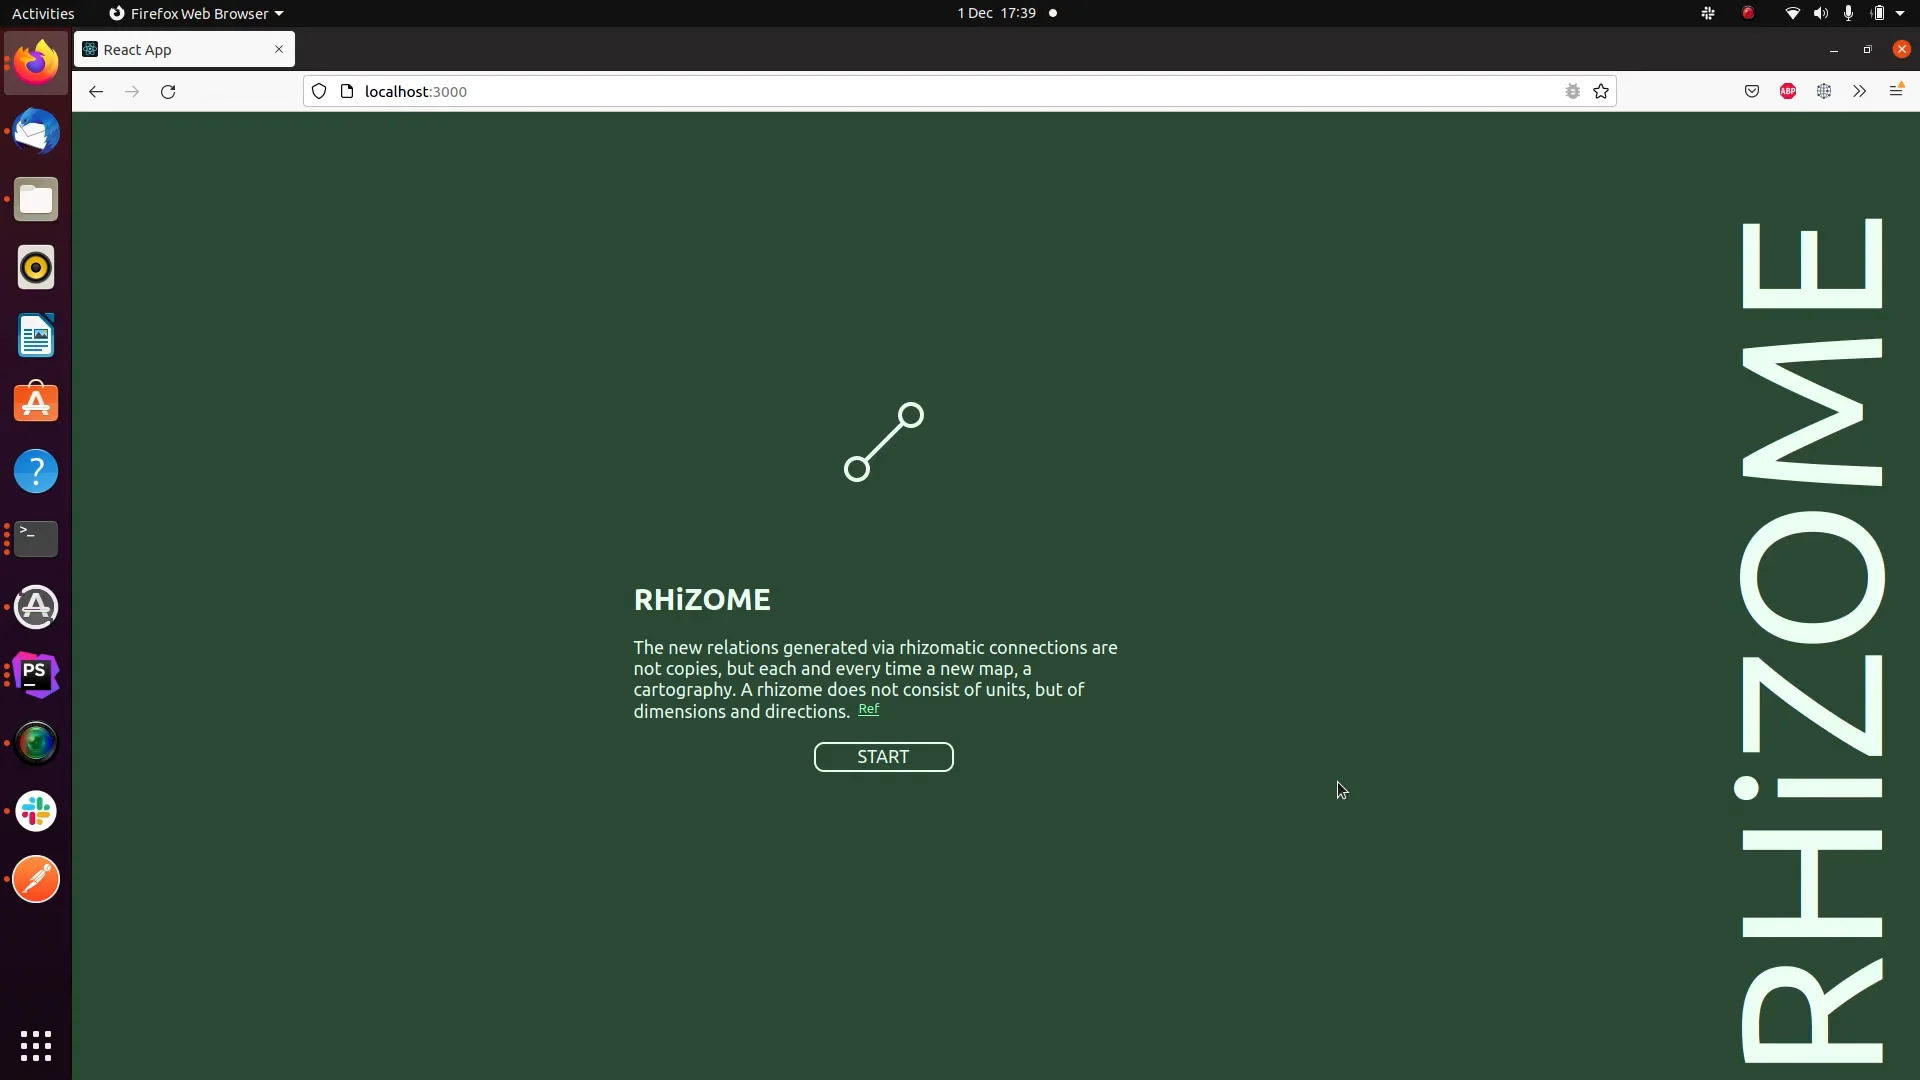The height and width of the screenshot is (1080, 1920).
Task: Open Slack from the dock
Action: [36, 811]
